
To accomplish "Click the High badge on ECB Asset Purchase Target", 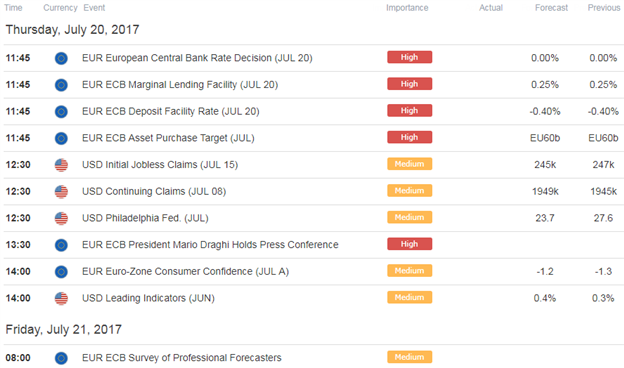I will click(410, 137).
